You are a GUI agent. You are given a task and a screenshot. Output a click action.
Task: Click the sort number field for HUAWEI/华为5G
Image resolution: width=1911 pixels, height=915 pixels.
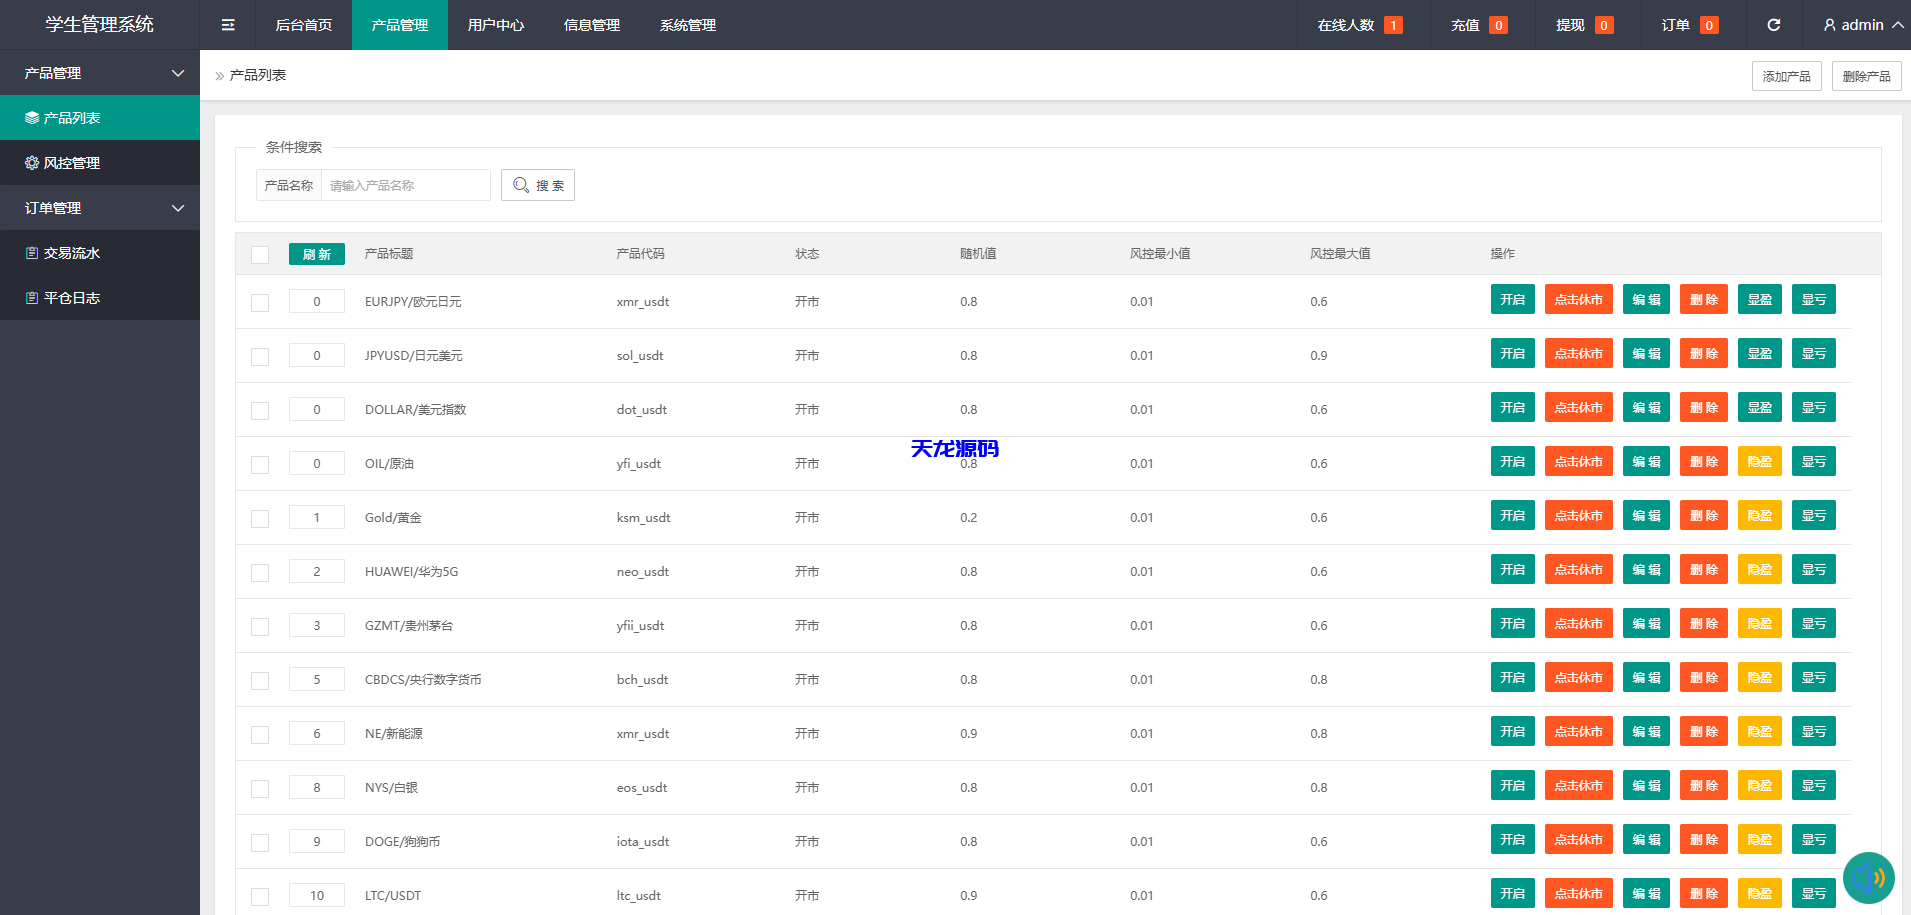(317, 572)
